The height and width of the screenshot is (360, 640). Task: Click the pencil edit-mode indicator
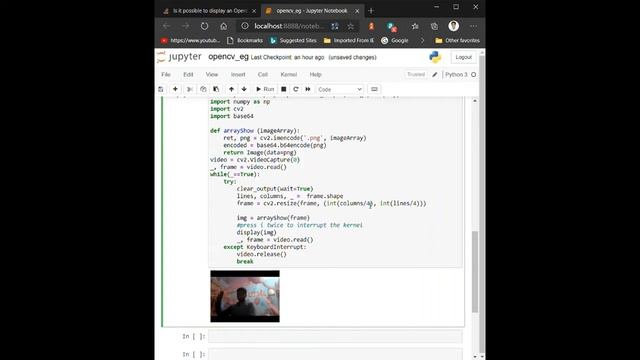pyautogui.click(x=435, y=74)
